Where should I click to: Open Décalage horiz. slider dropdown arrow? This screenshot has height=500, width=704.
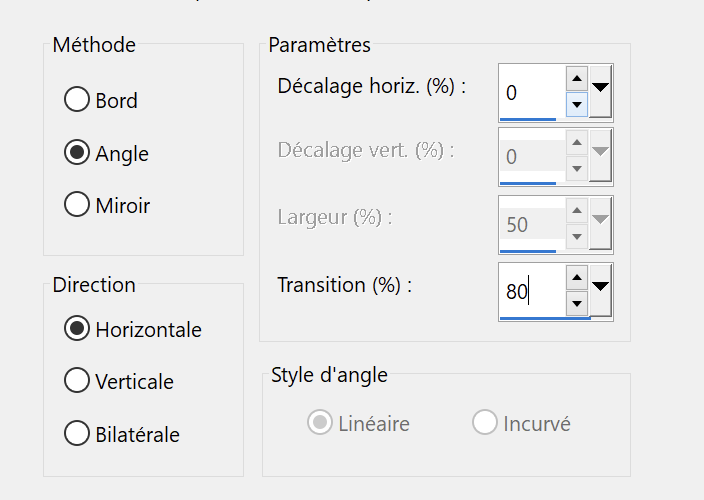(600, 88)
